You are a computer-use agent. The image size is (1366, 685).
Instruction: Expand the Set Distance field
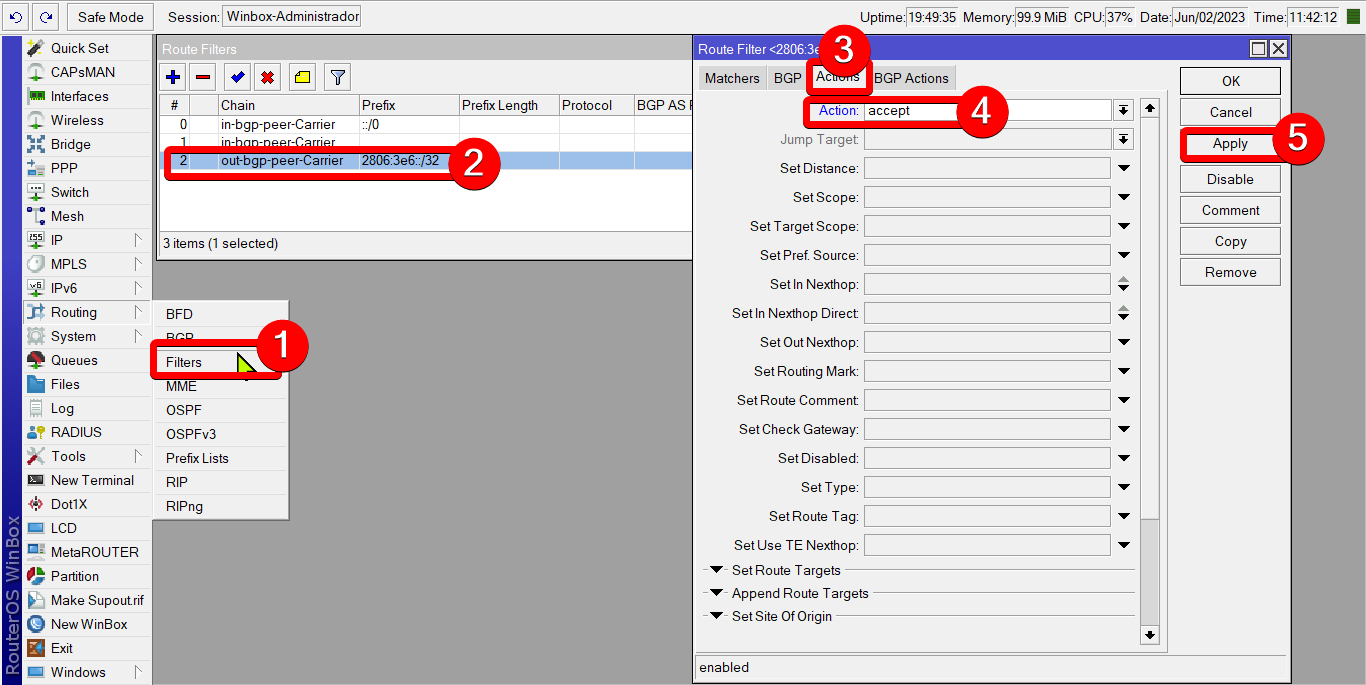(1124, 169)
